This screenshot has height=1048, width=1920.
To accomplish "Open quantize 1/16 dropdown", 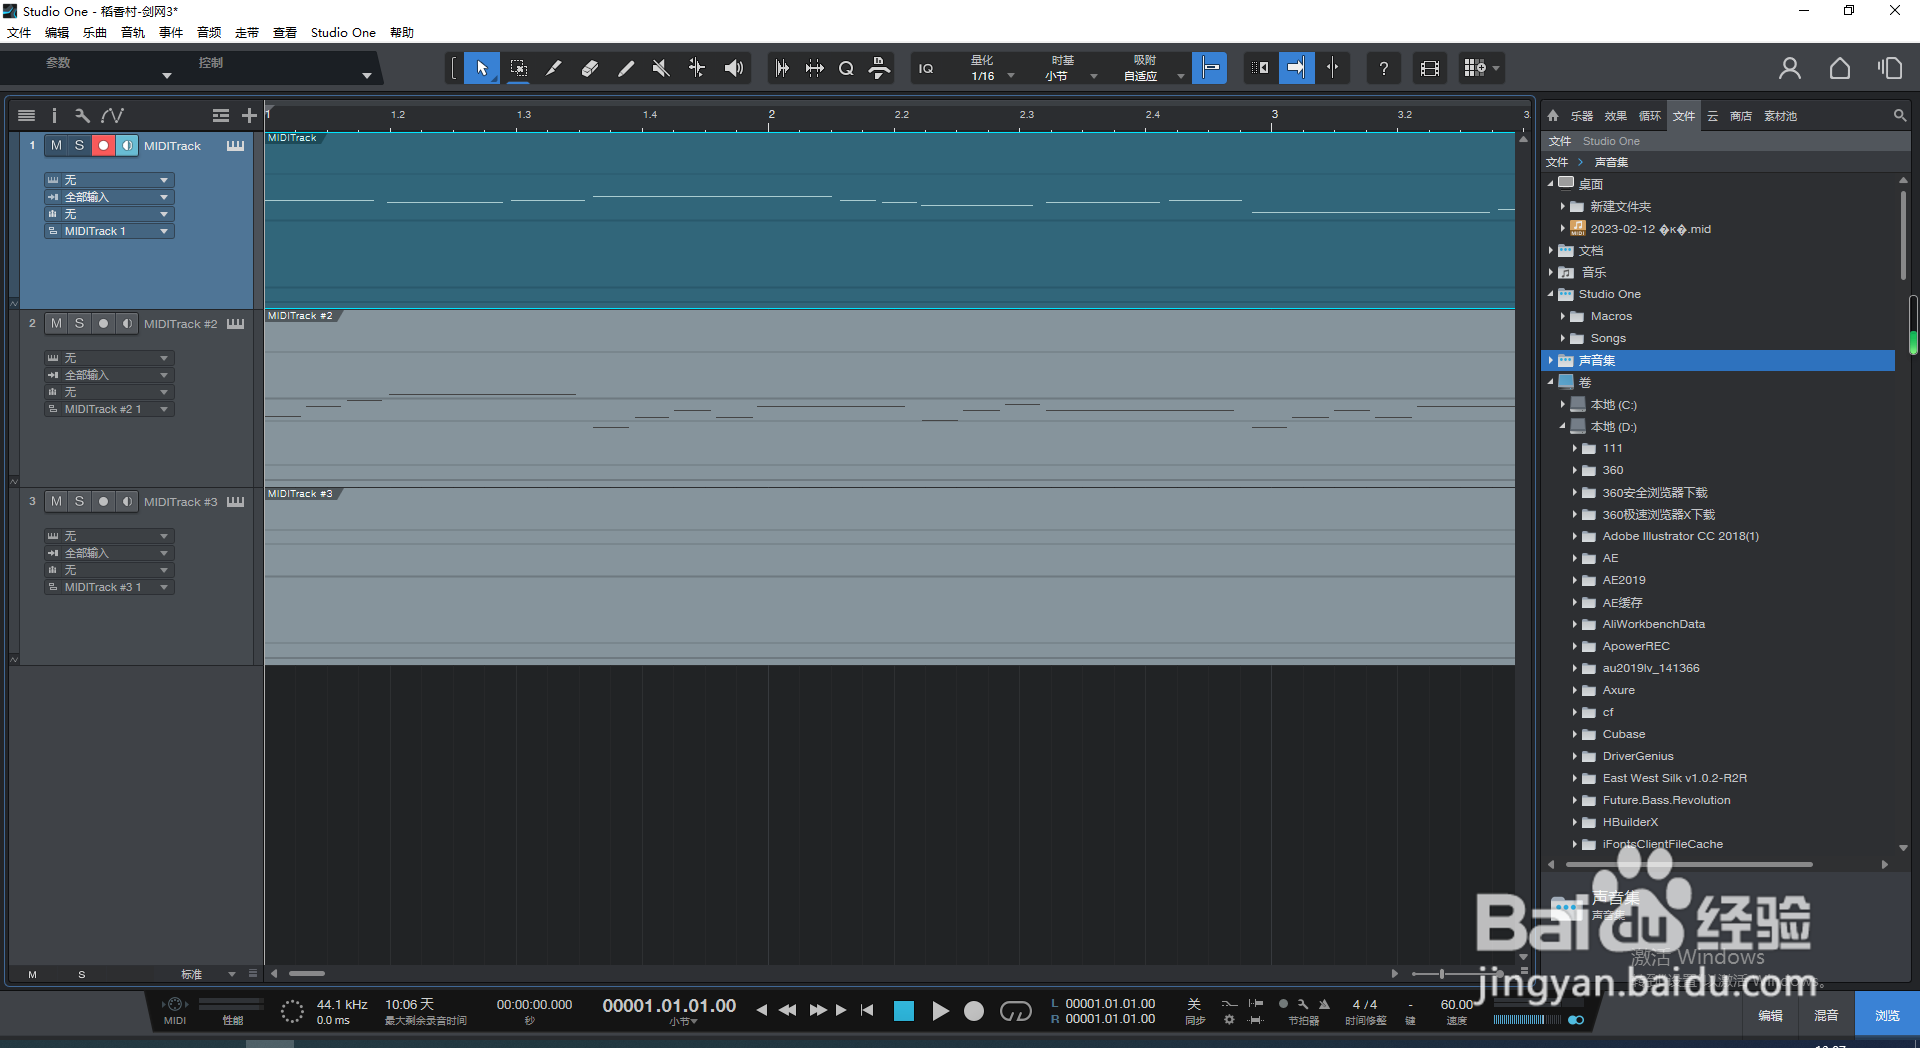I will [x=992, y=76].
